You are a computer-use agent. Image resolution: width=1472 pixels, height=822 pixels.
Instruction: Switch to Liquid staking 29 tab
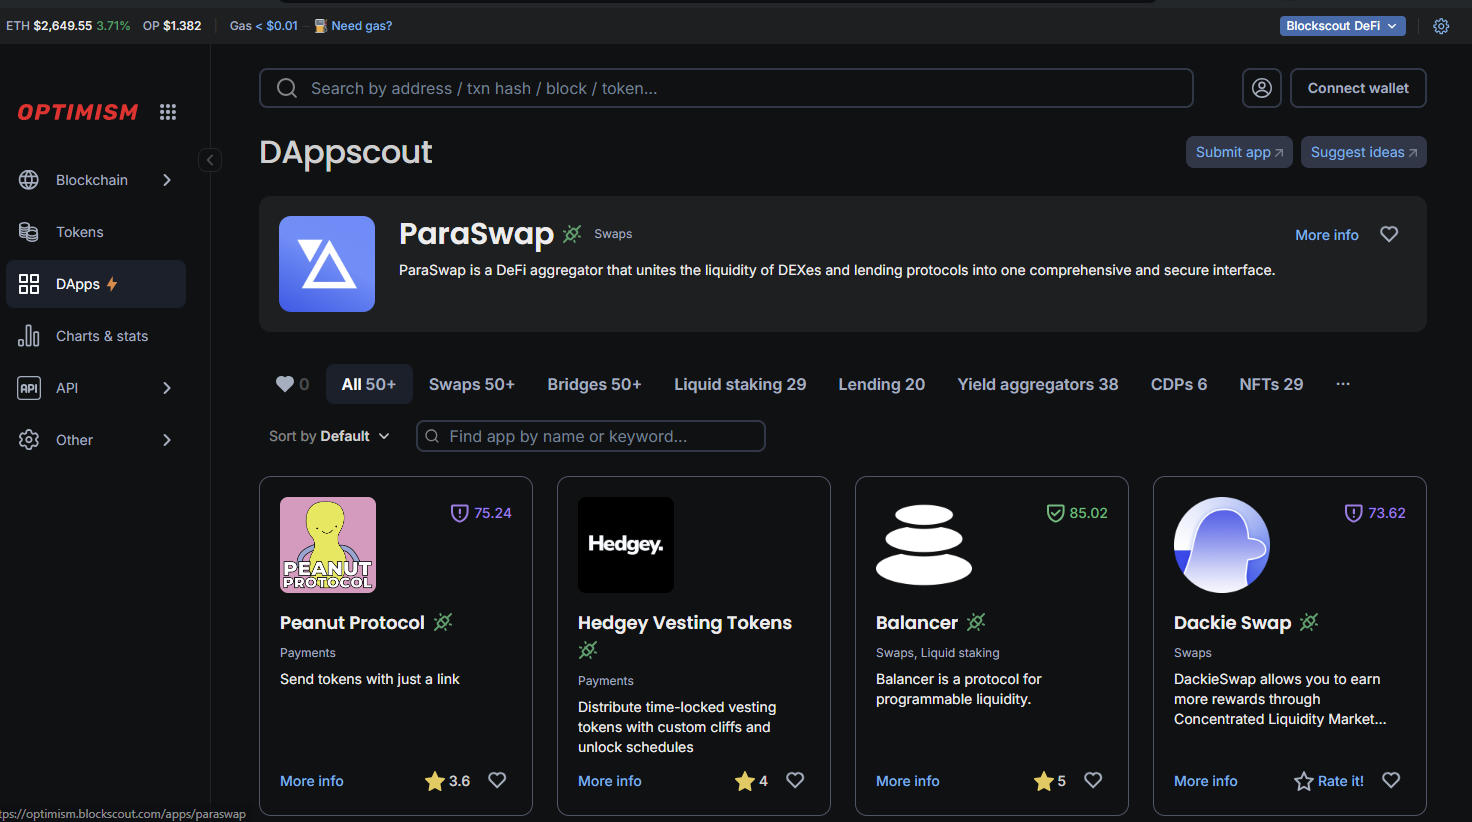740,384
